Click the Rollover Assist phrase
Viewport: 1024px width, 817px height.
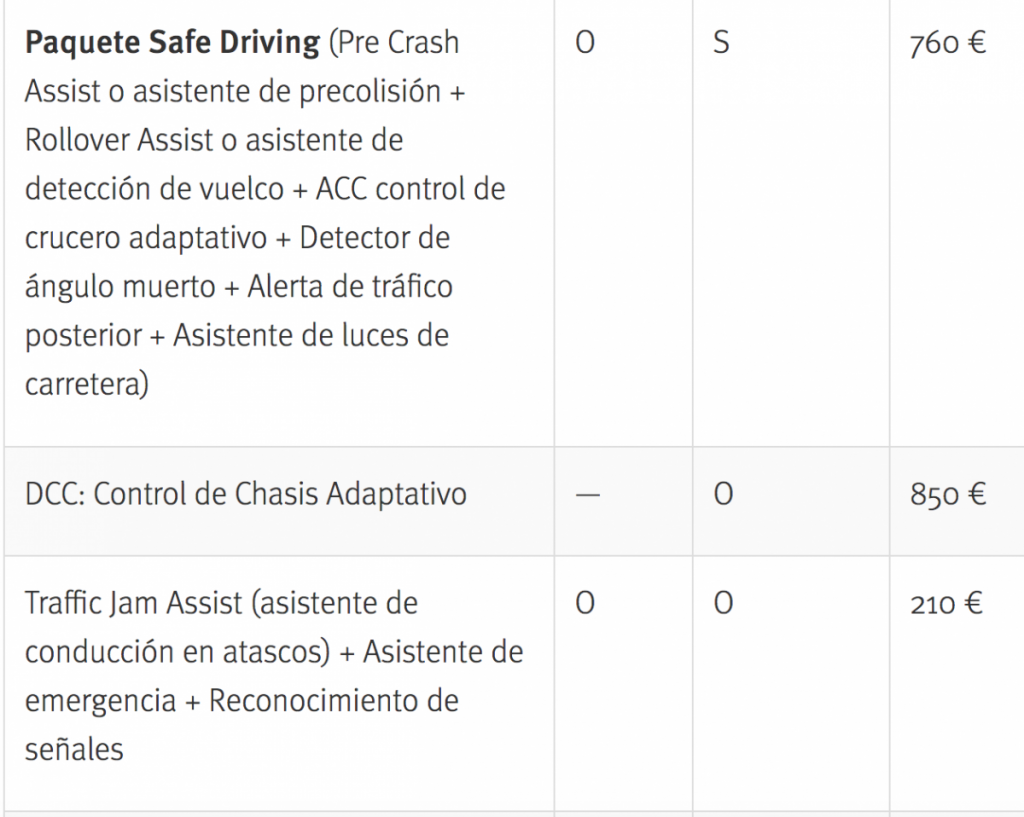119,141
